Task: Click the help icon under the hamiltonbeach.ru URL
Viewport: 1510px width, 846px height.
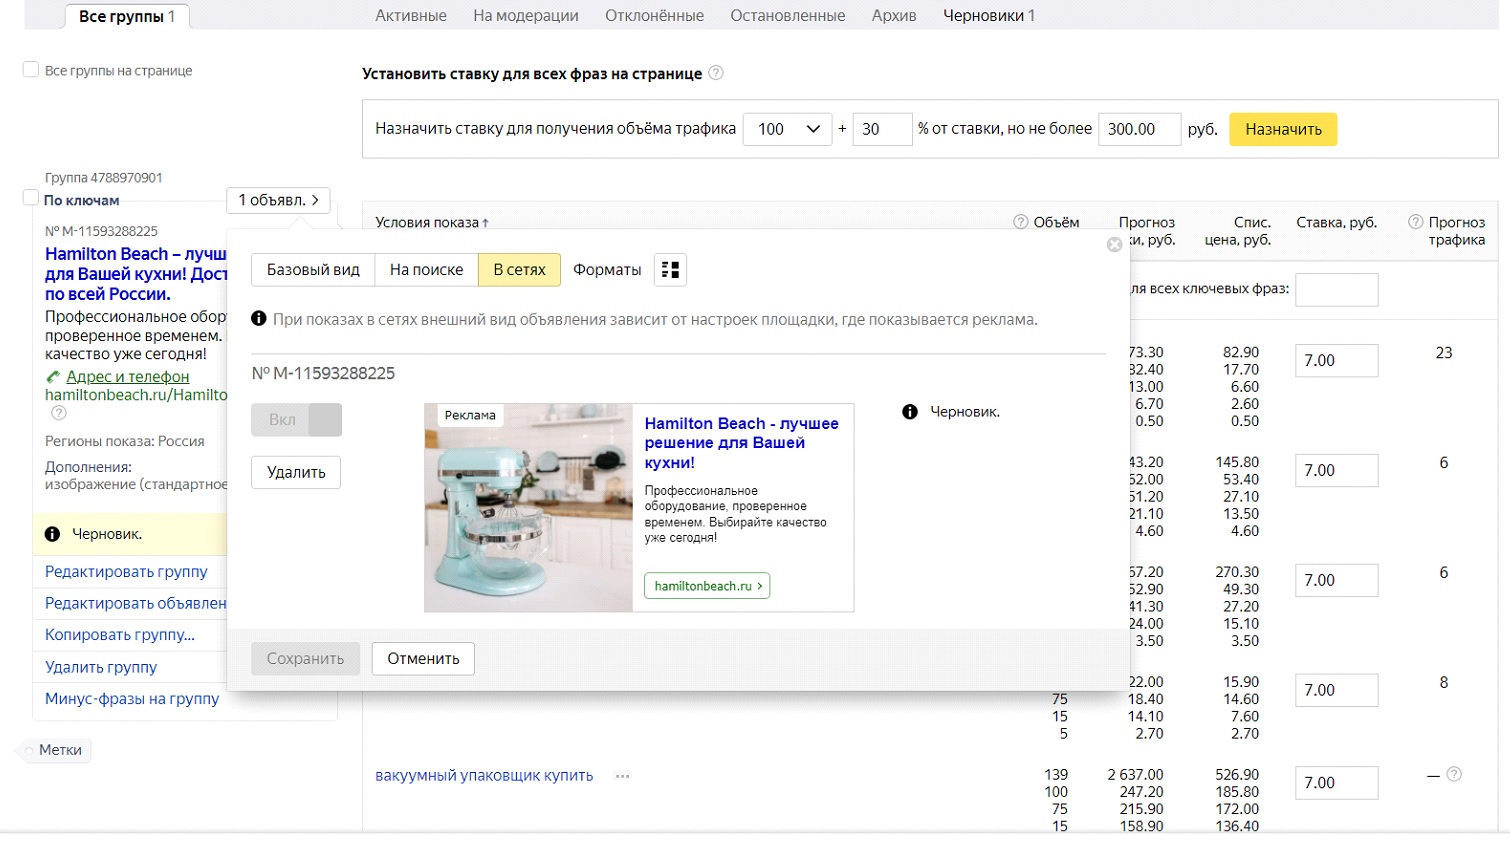Action: [59, 413]
